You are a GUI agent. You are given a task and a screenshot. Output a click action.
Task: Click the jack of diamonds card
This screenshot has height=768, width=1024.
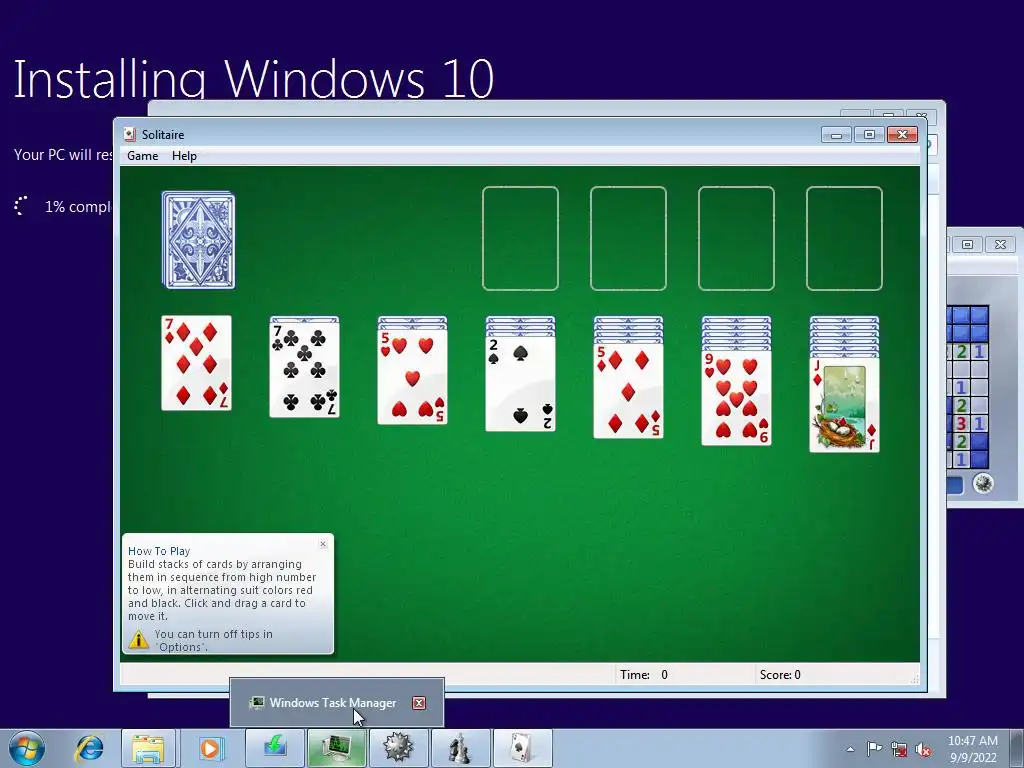pyautogui.click(x=844, y=405)
